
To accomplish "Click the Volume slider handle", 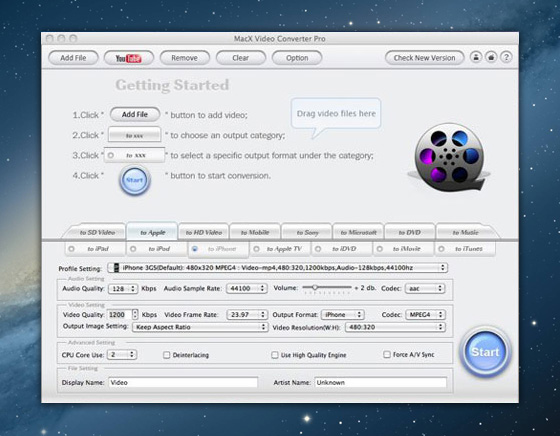I will click(315, 287).
